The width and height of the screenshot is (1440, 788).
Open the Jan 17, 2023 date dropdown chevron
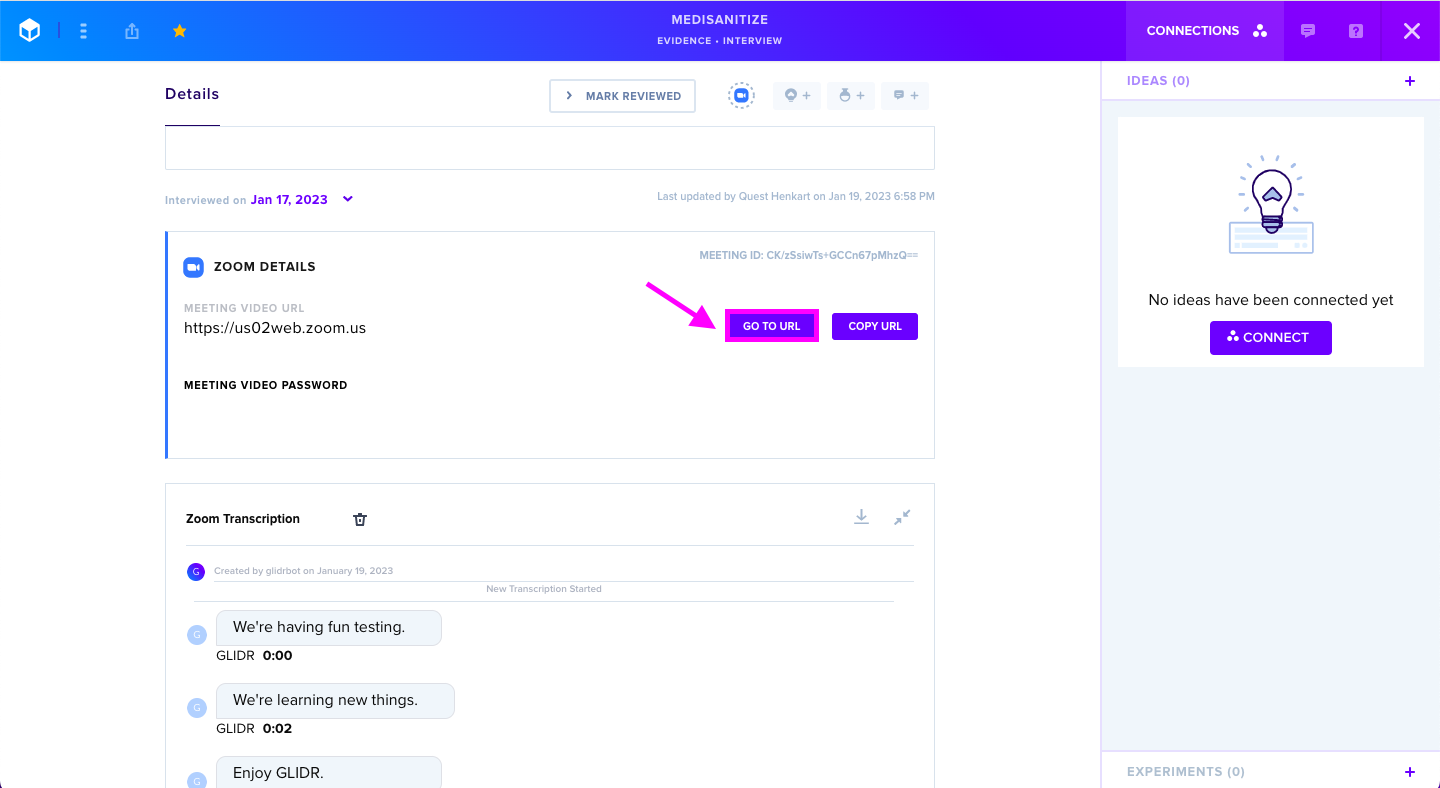click(x=348, y=199)
